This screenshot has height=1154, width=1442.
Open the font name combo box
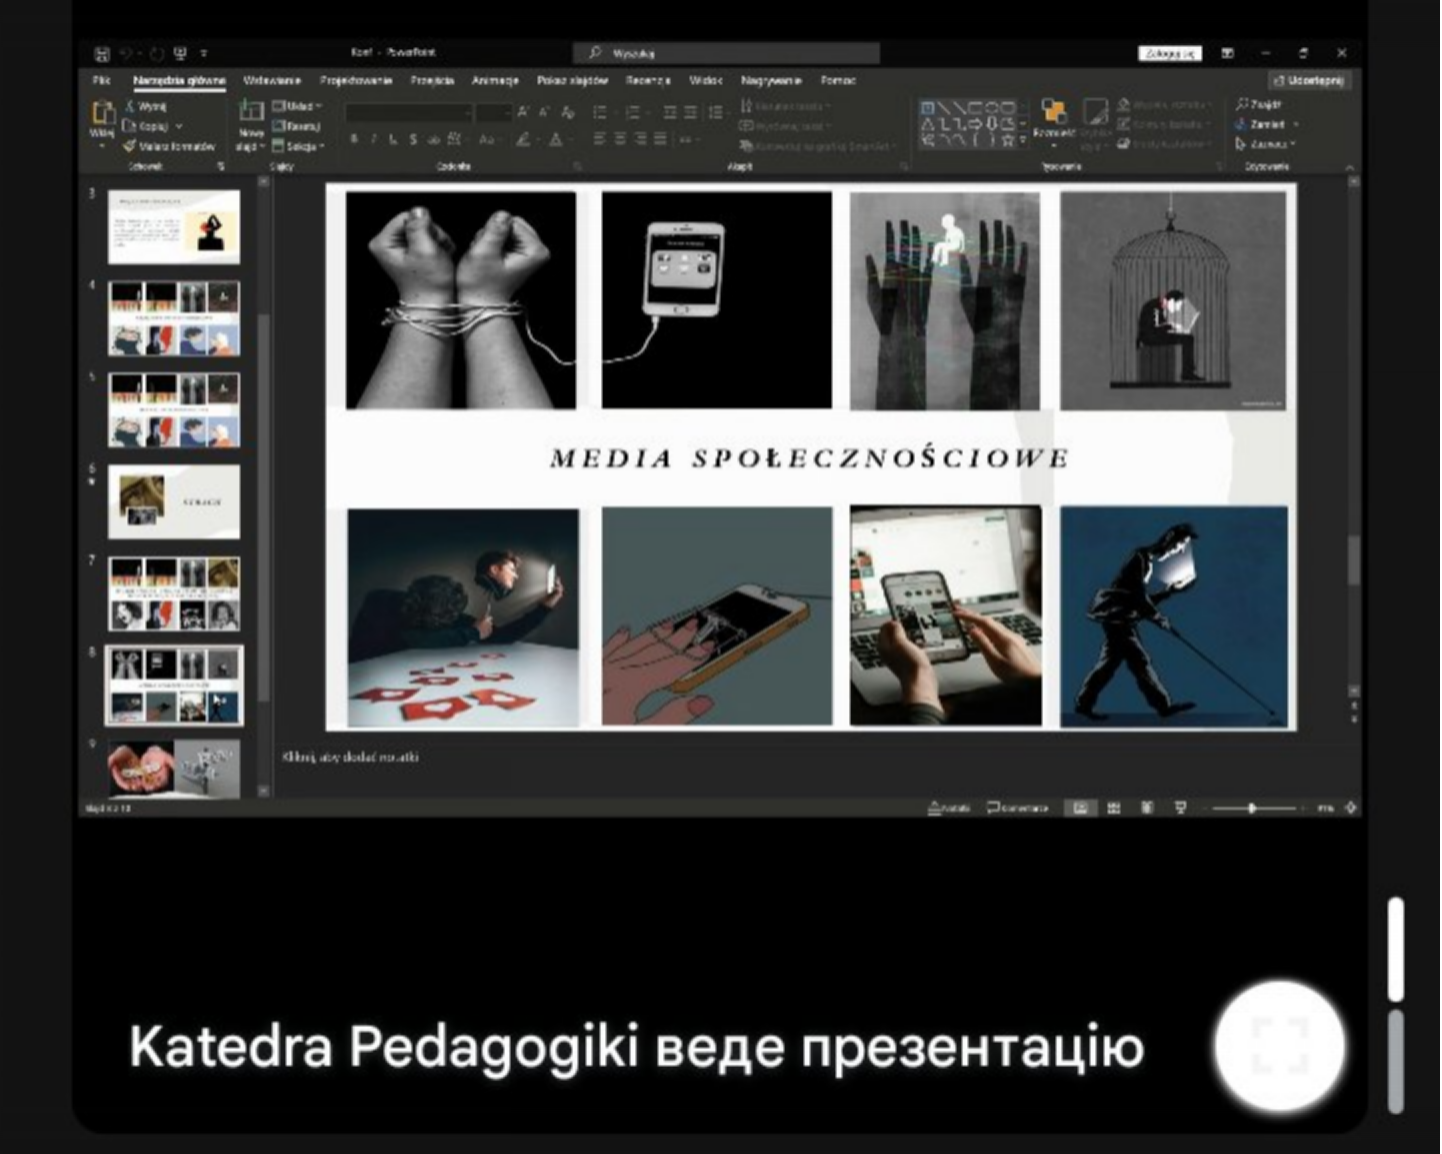pos(408,113)
